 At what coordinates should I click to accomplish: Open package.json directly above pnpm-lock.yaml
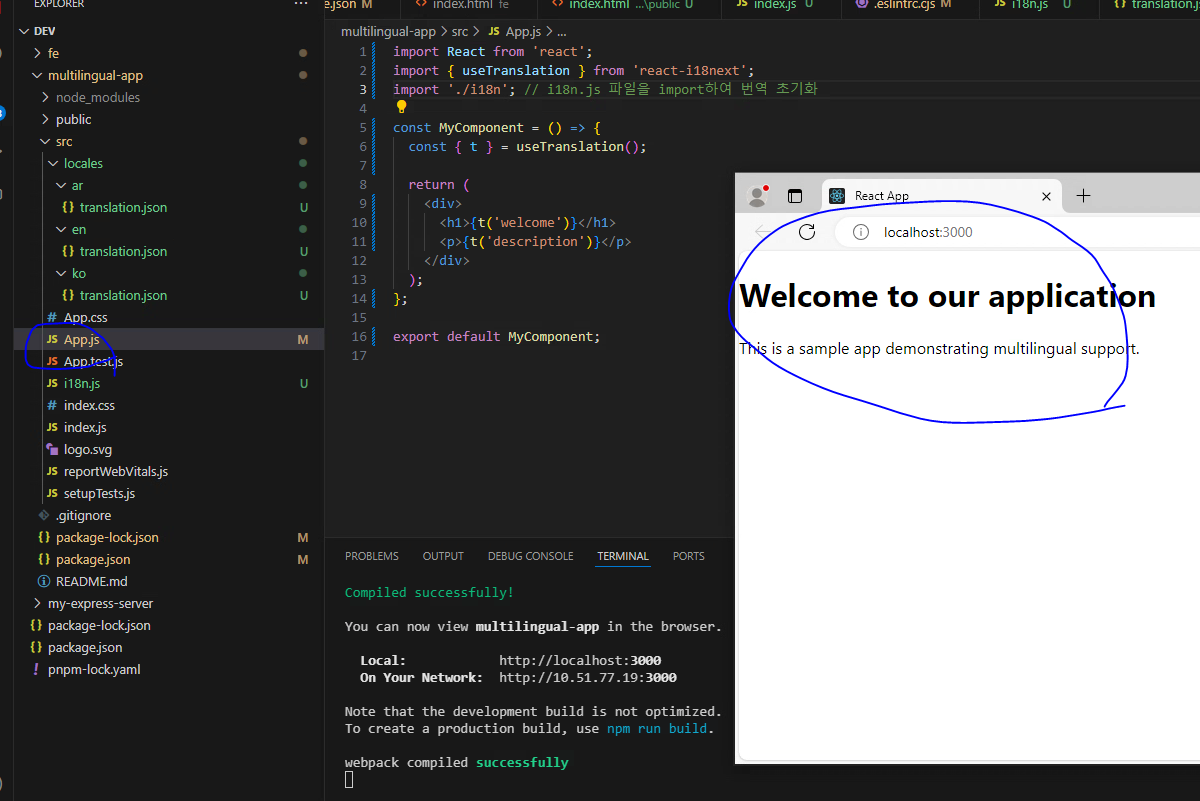pos(85,647)
